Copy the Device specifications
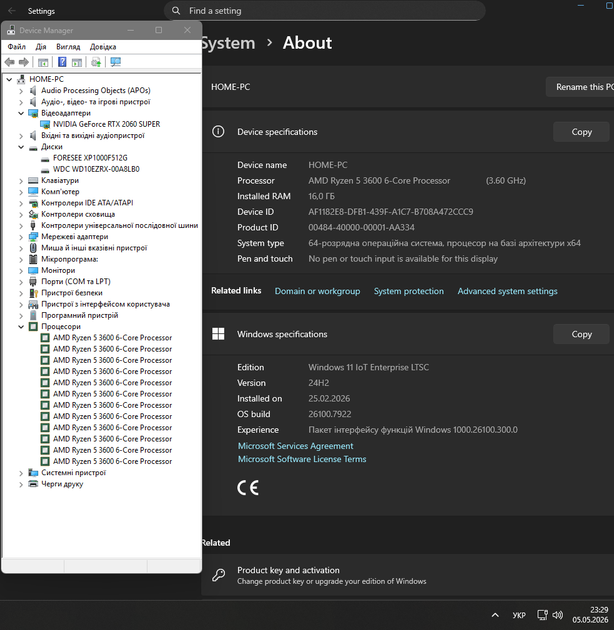Viewport: 614px width, 630px height. coord(581,132)
